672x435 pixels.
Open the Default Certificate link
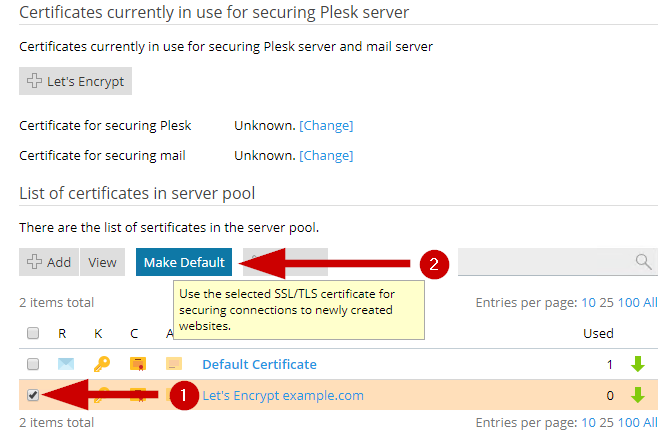(x=259, y=365)
